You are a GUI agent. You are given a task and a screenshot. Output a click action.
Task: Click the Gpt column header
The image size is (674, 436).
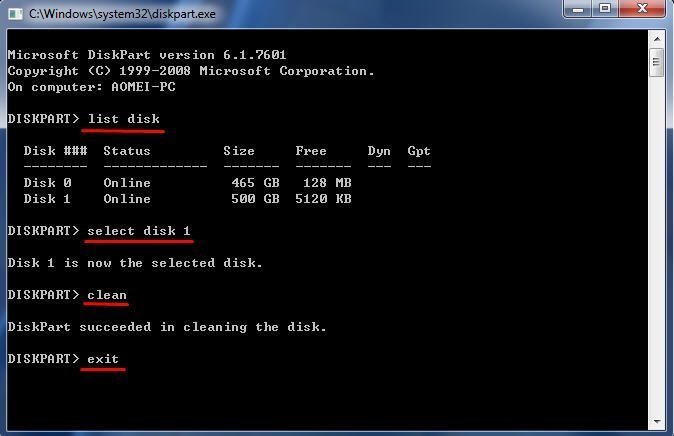point(419,151)
